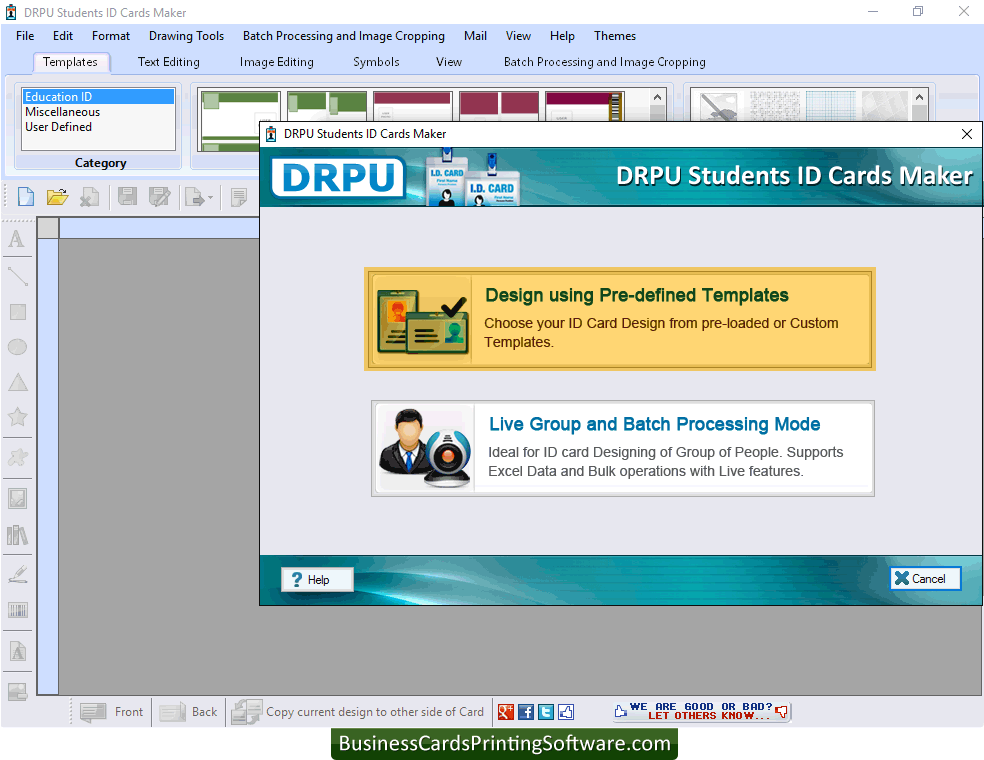Image resolution: width=984 pixels, height=760 pixels.
Task: Choose Design using Pre-defined Templates
Action: (x=620, y=319)
